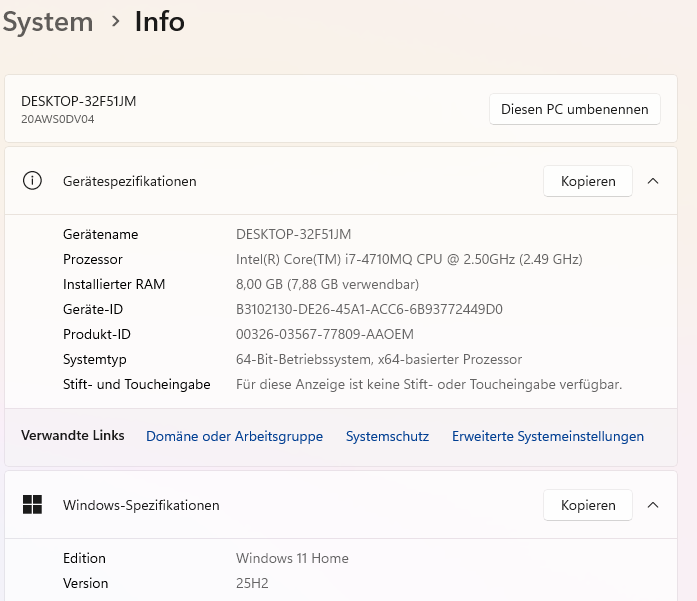Click the Installierter RAM label
The image size is (697, 601).
[x=114, y=284]
